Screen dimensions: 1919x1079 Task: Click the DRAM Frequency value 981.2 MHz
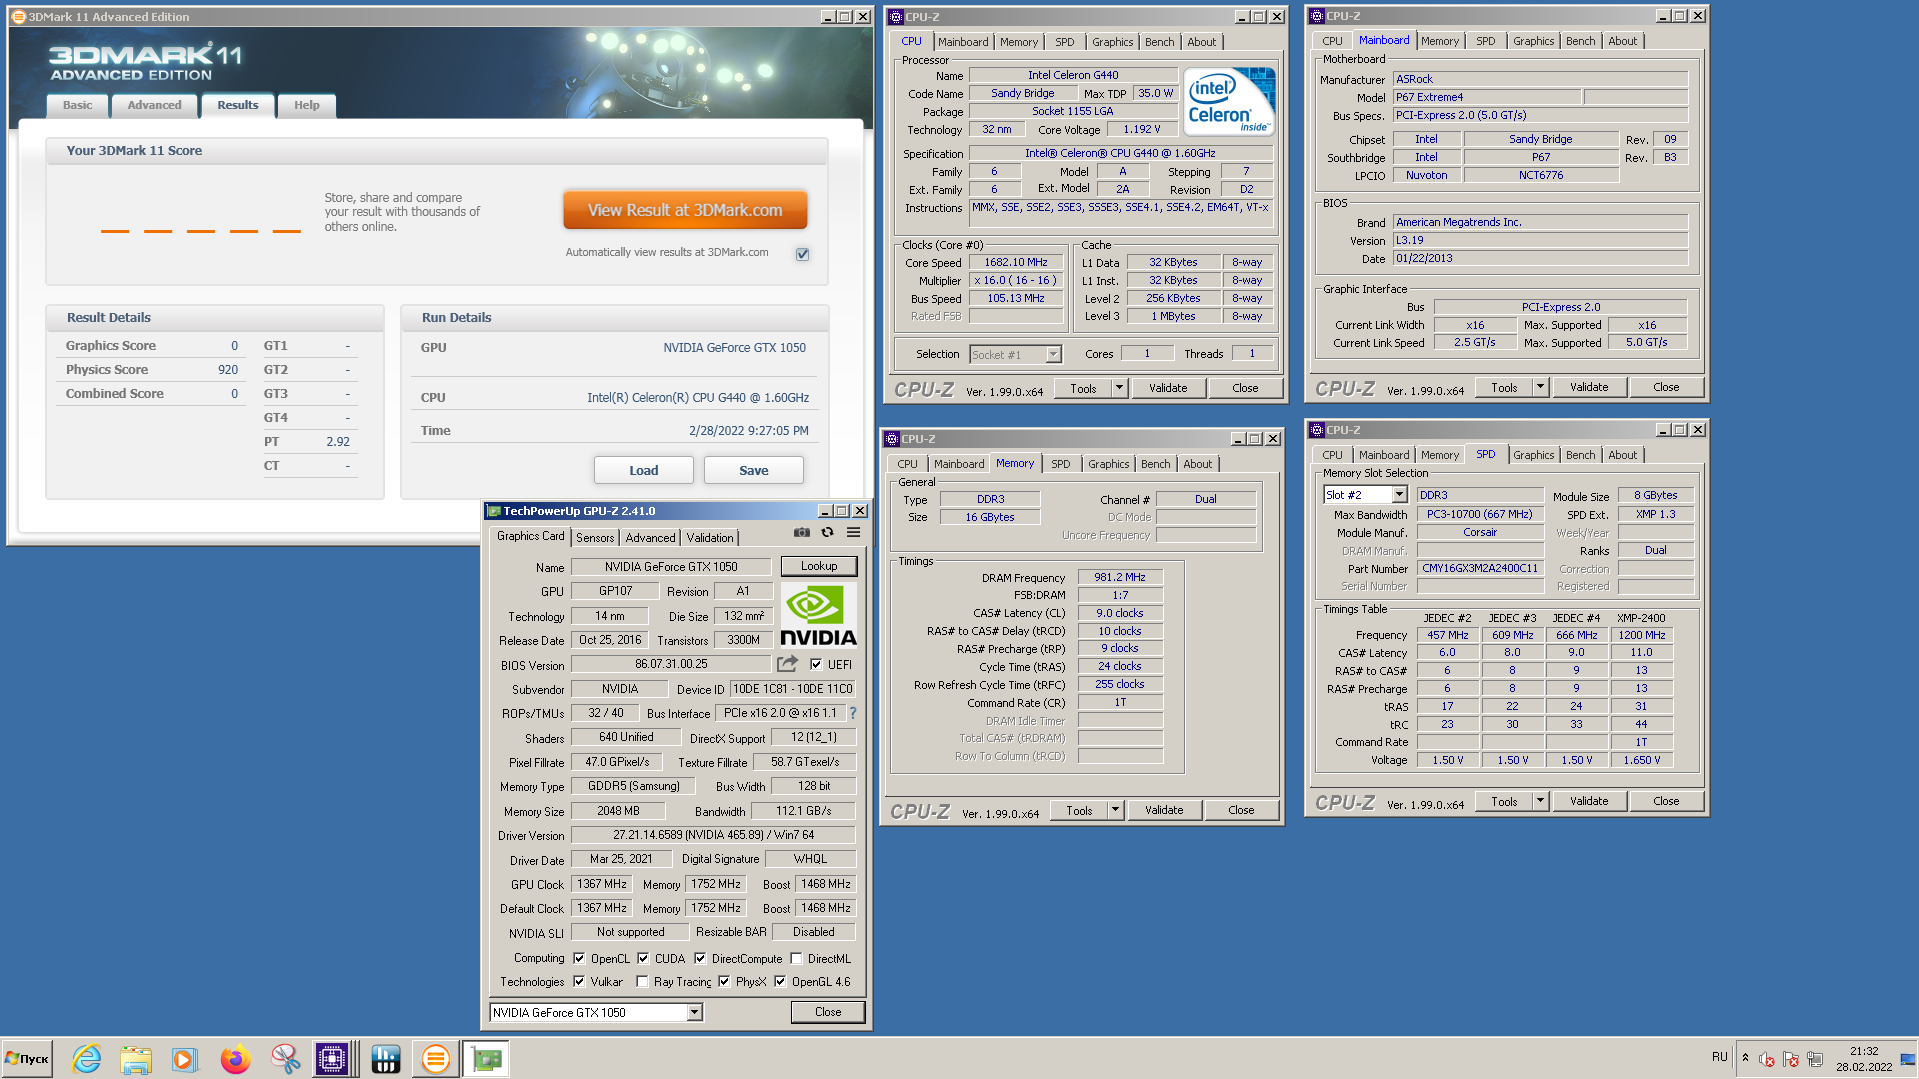[x=1120, y=577]
